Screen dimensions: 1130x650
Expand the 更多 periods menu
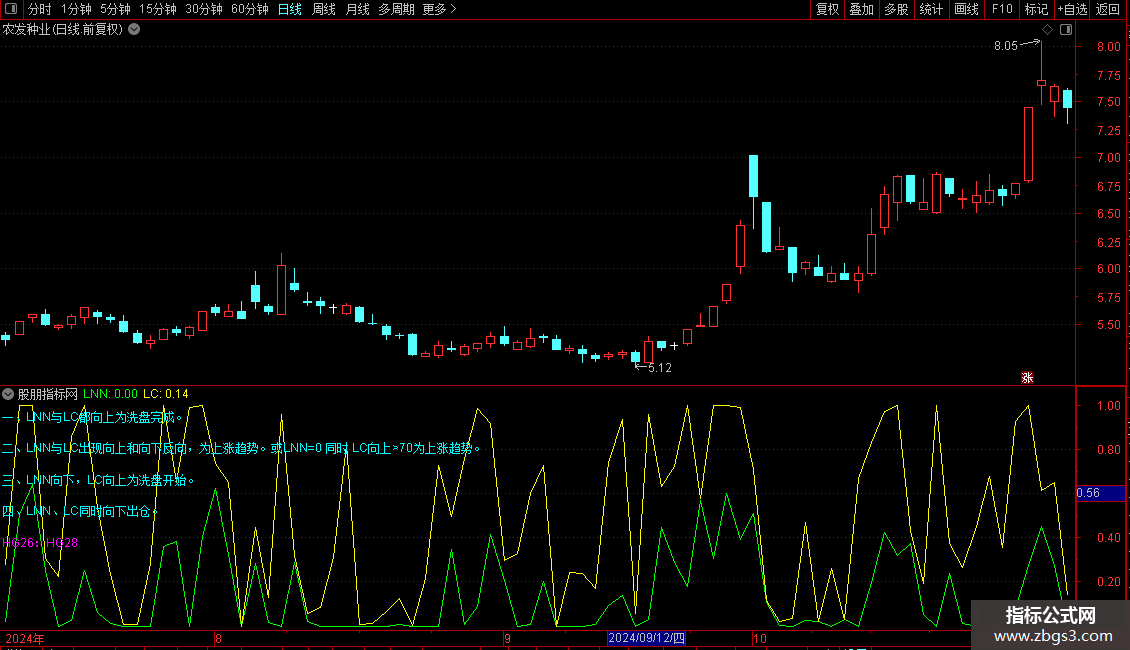coord(440,9)
